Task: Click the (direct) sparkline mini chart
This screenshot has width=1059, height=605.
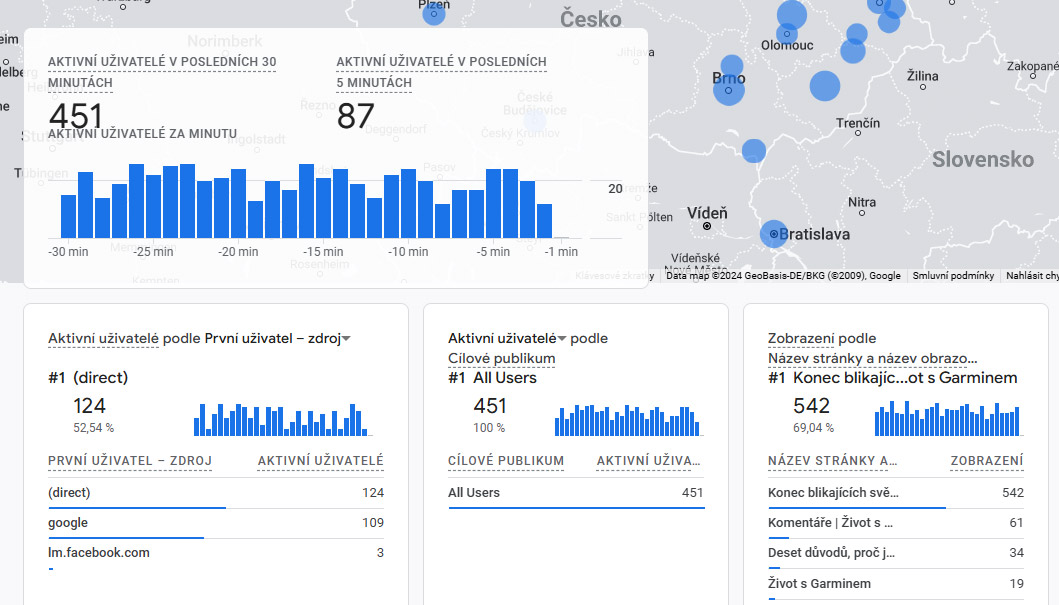Action: pyautogui.click(x=282, y=420)
